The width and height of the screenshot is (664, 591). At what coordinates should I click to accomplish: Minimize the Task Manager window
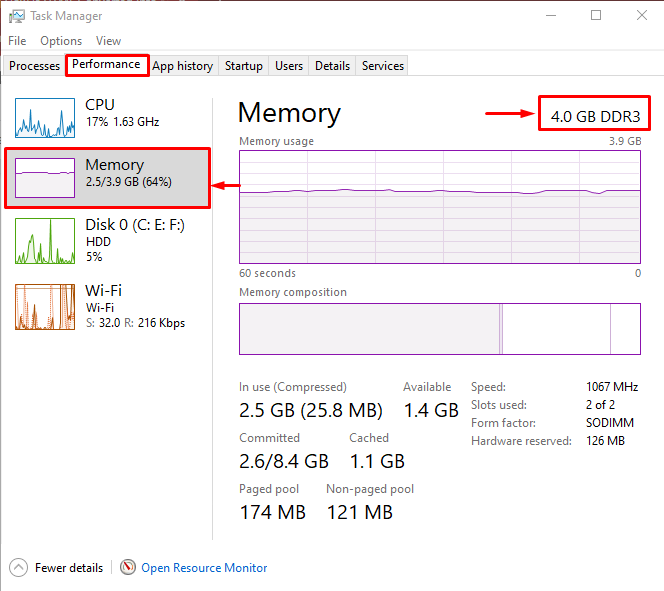coord(551,16)
